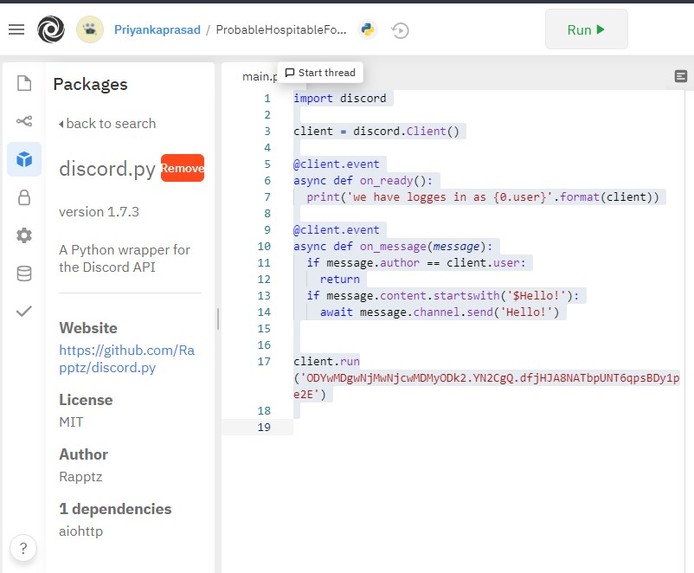Click the 'discord.py' package title

[107, 169]
